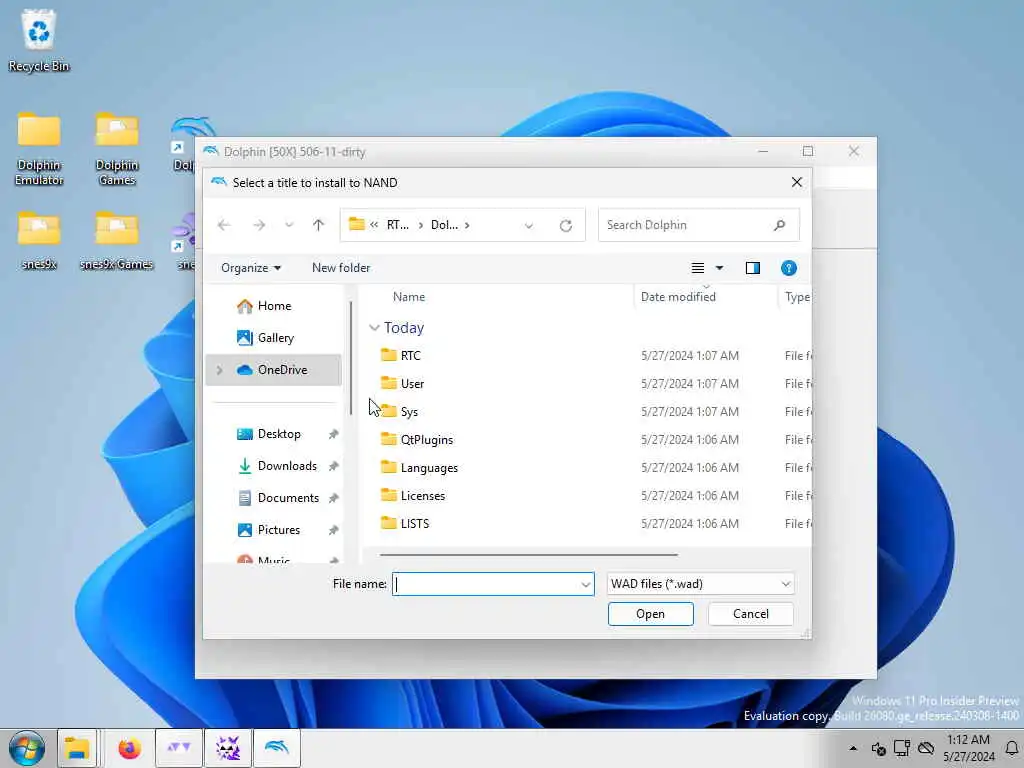The height and width of the screenshot is (768, 1024).
Task: Select the Dolphin Emulator desktop folder
Action: pos(39,149)
